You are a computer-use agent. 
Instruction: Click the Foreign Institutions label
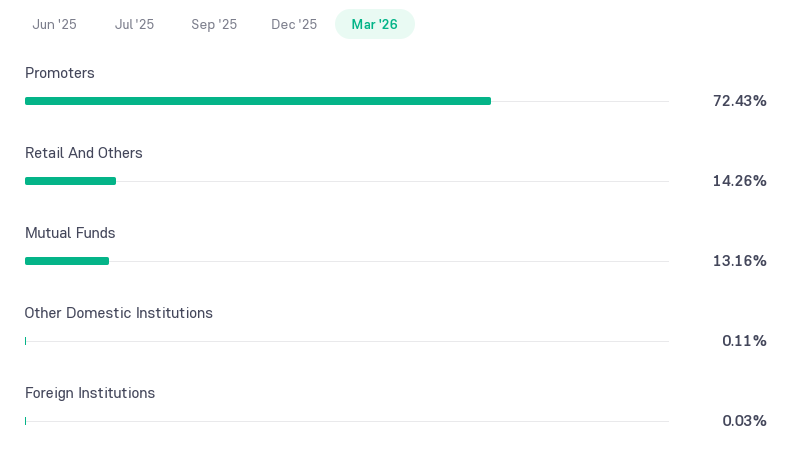pos(90,393)
